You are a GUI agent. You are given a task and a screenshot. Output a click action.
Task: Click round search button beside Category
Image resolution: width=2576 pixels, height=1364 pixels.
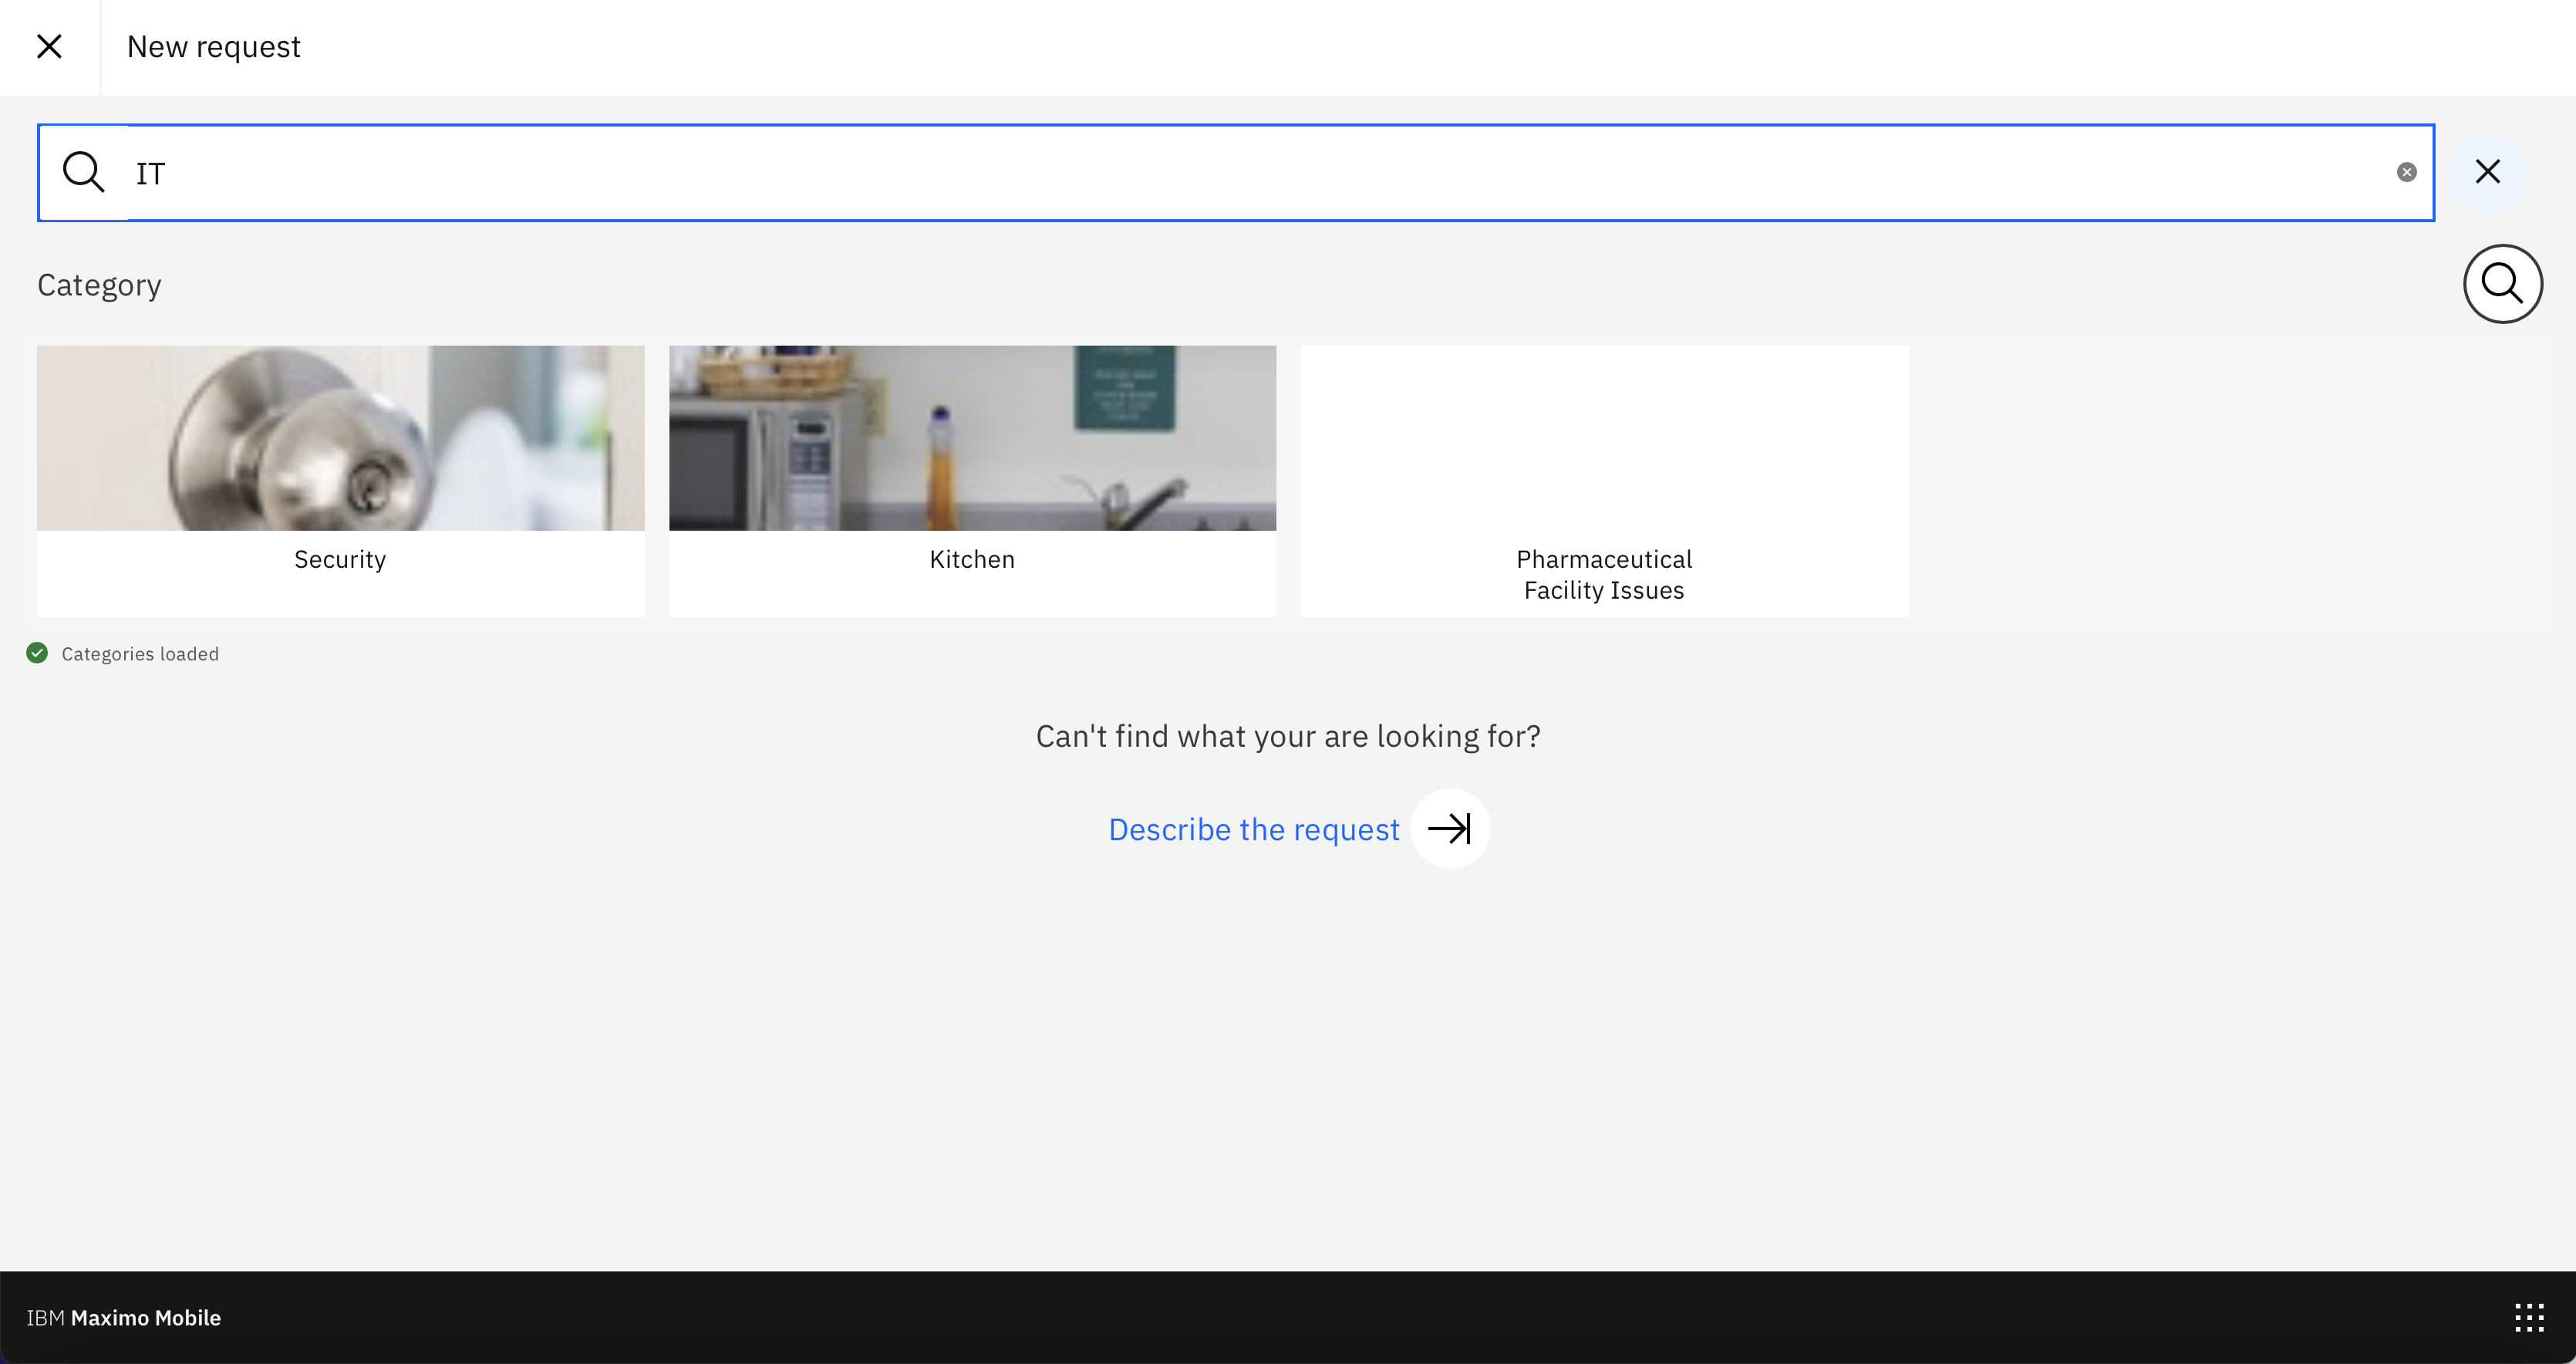[2501, 284]
